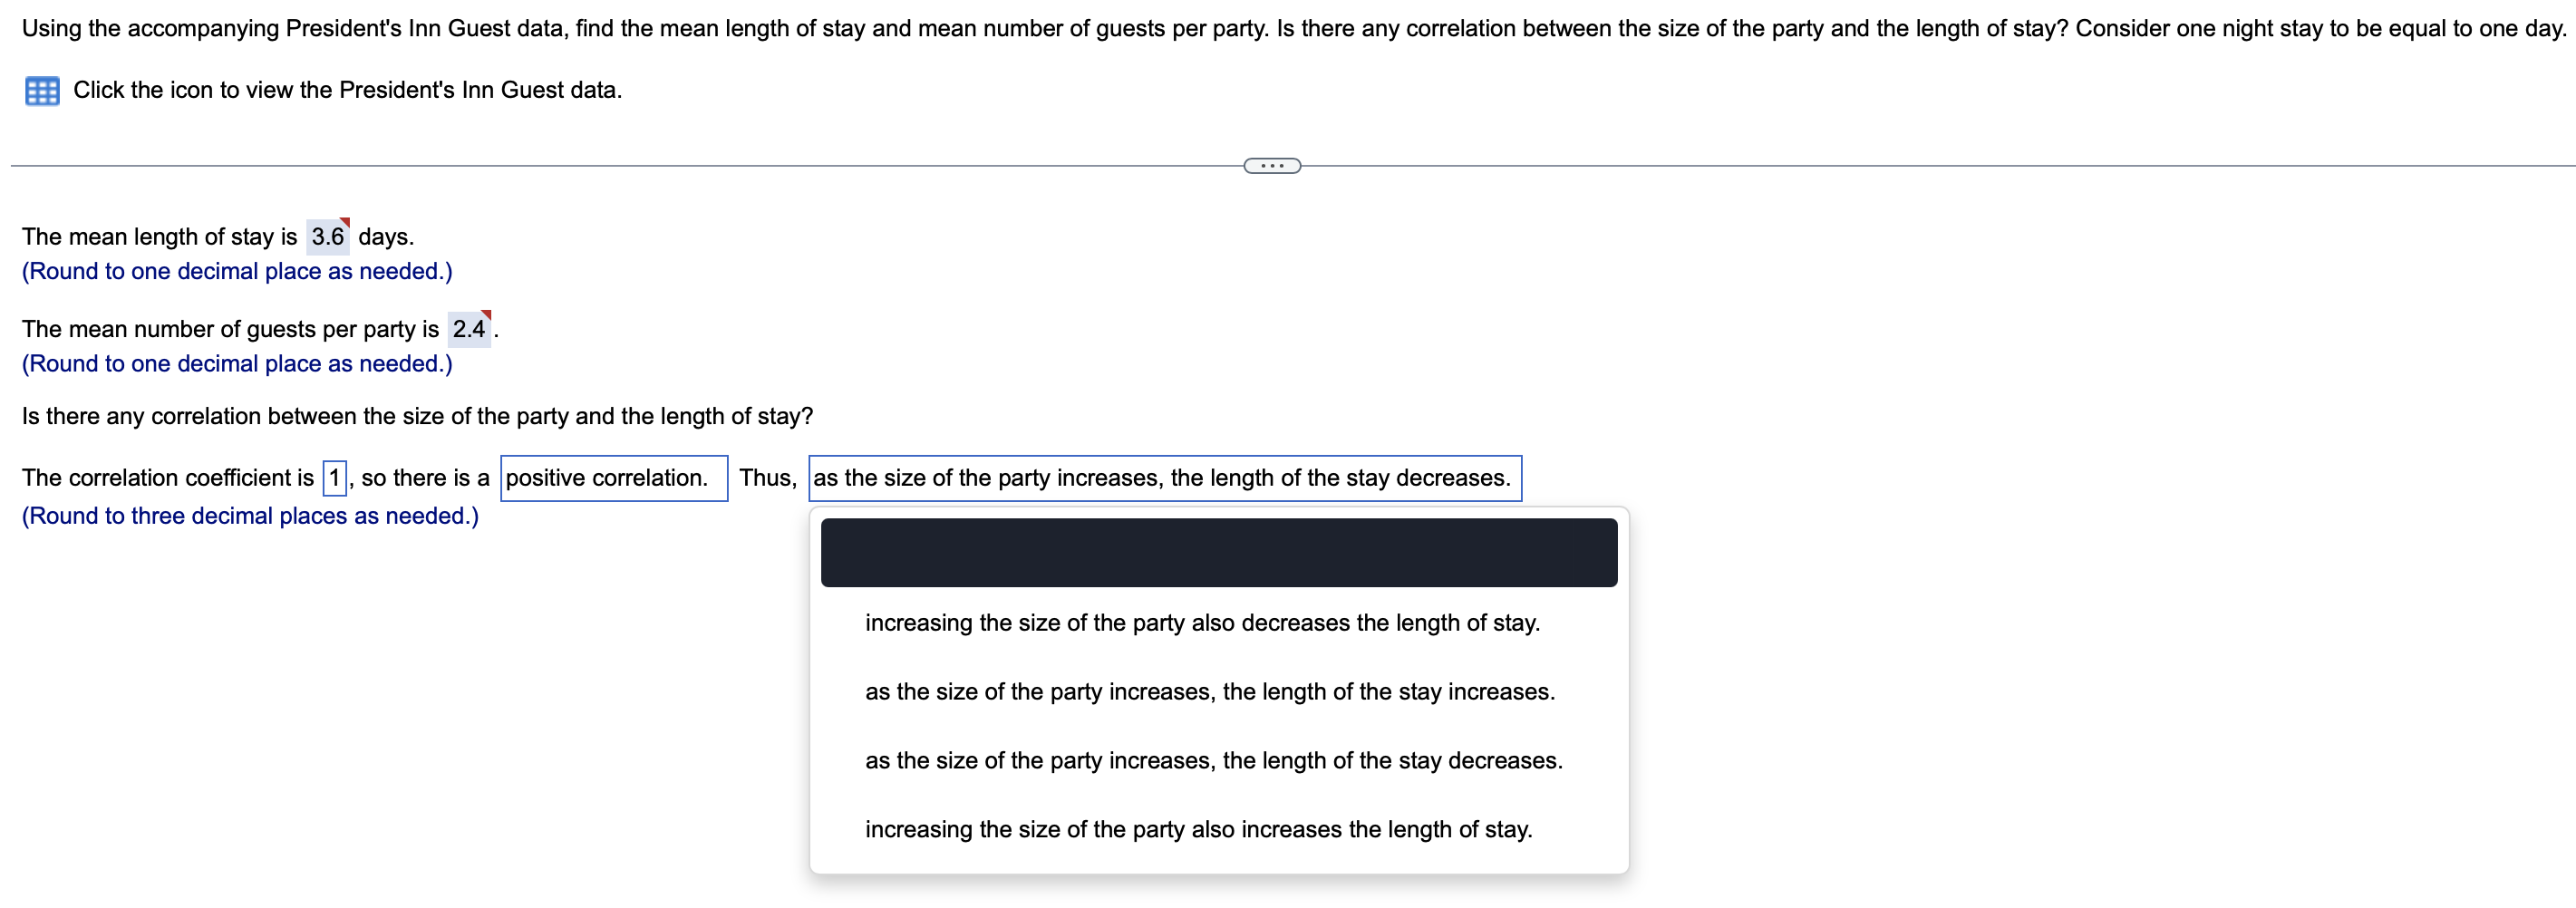Click the correlation coefficient input box

tap(335, 478)
